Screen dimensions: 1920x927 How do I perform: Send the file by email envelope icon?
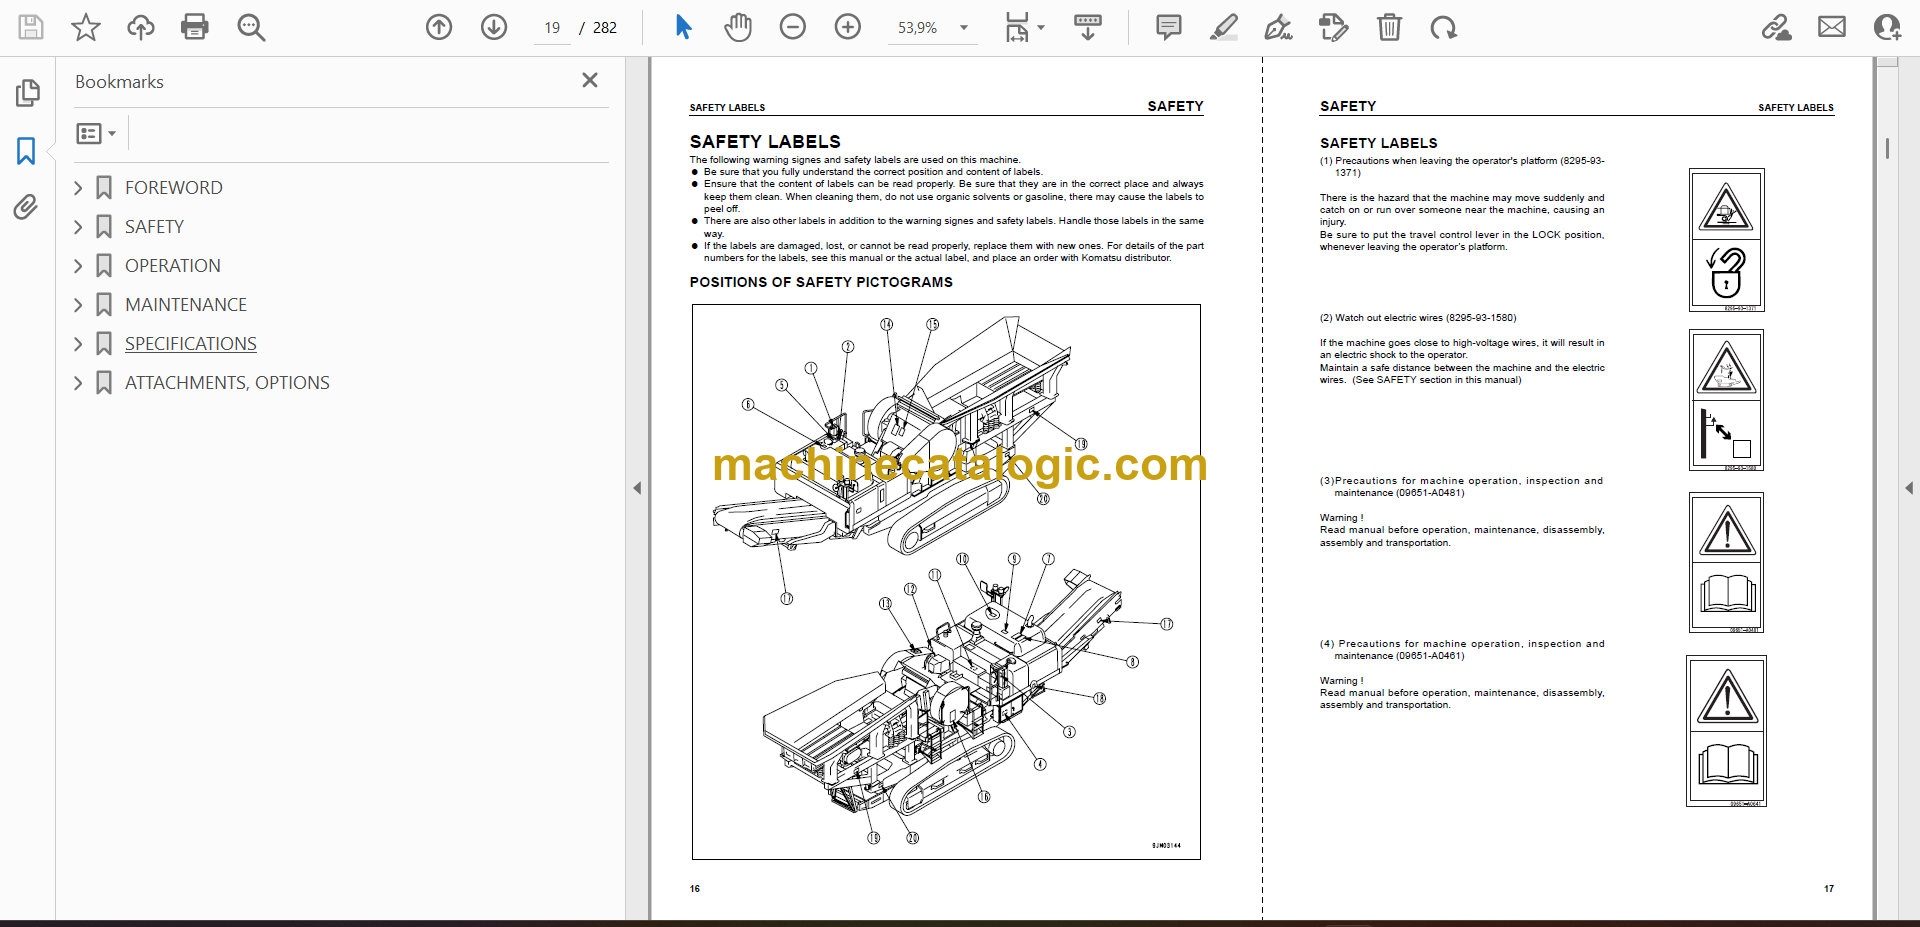1832,27
